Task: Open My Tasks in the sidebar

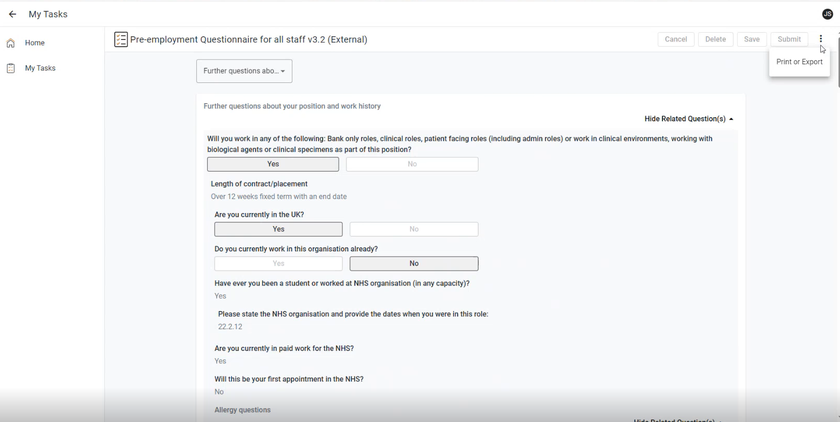Action: pyautogui.click(x=40, y=68)
